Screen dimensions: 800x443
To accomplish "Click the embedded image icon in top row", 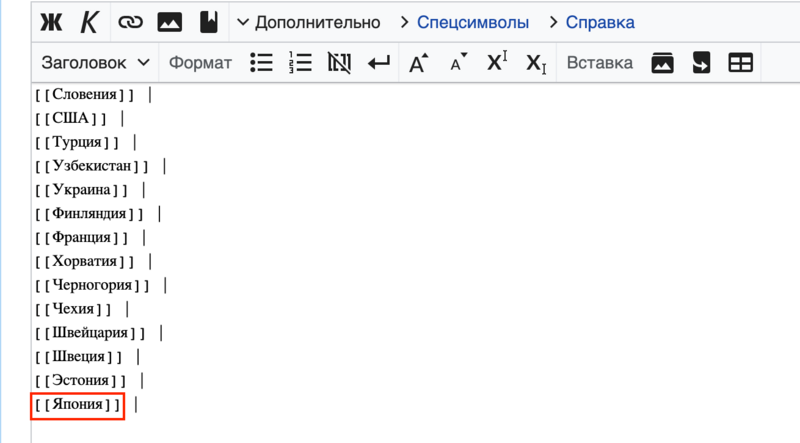I will (170, 22).
